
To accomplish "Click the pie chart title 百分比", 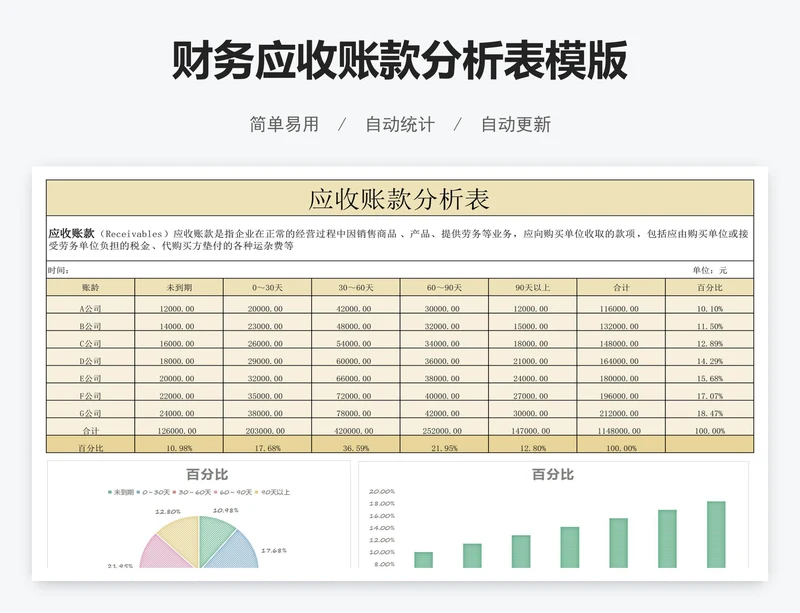I will click(x=207, y=474).
